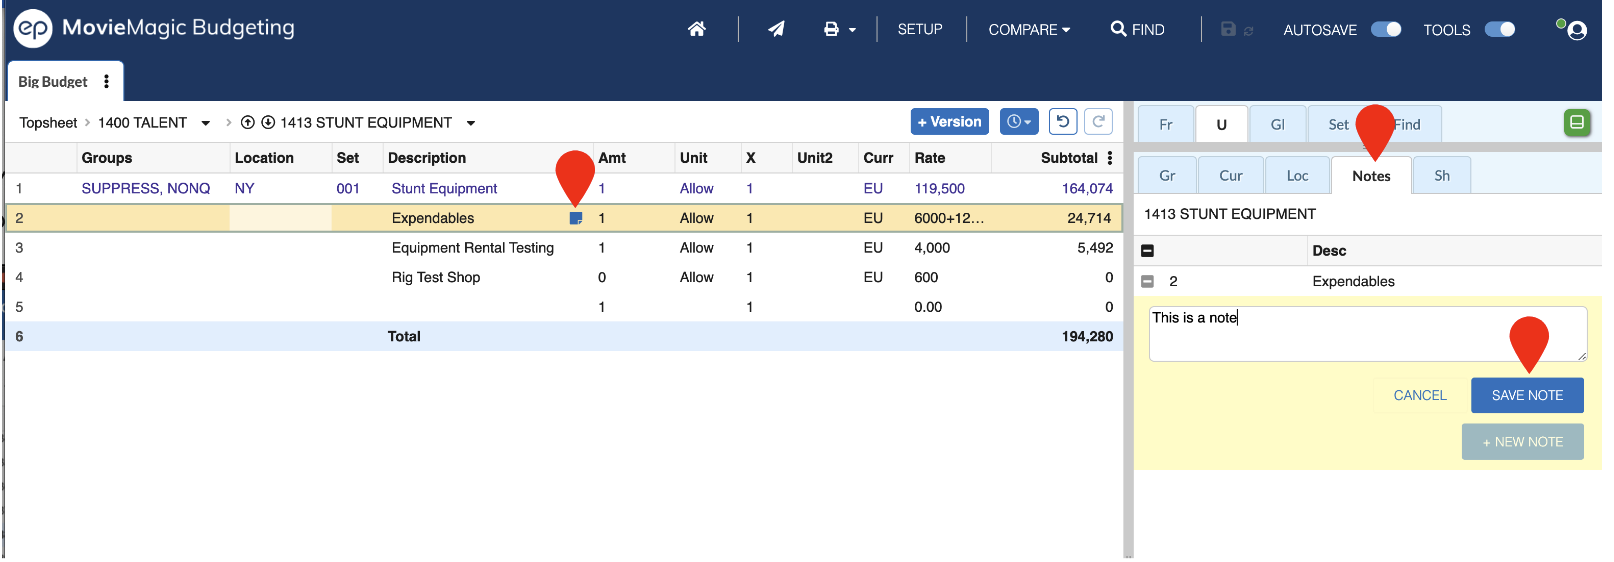Click the Undo arrow button

(1063, 121)
